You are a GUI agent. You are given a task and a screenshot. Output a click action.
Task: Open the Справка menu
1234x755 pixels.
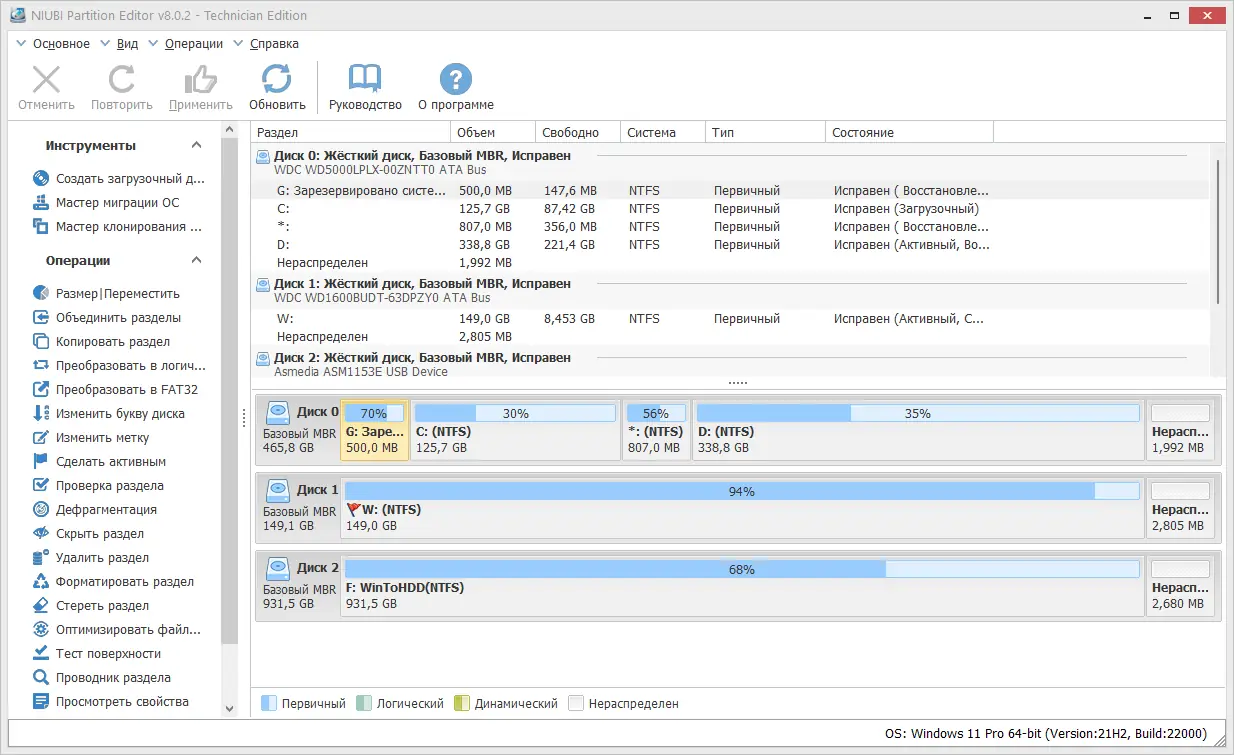coord(273,44)
